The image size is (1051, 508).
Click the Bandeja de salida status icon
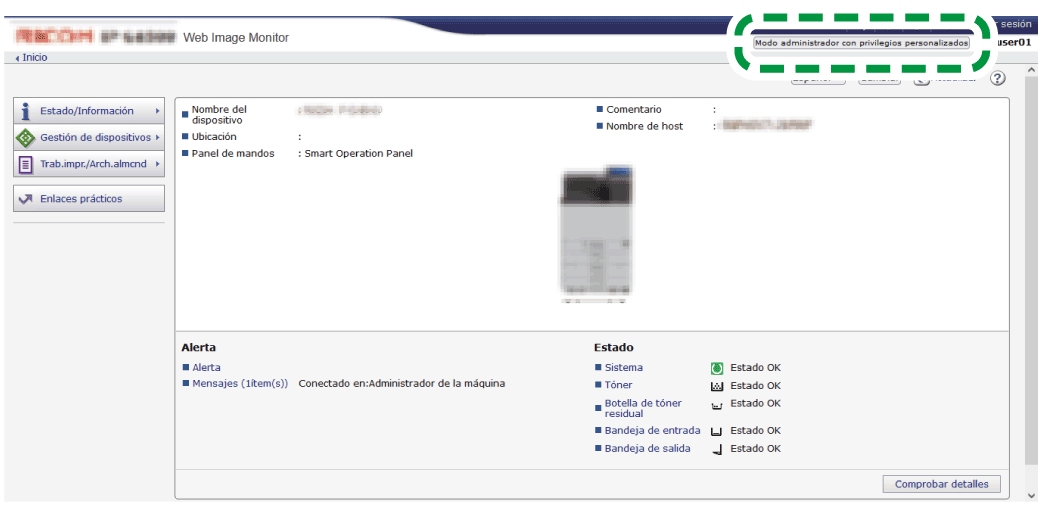[x=716, y=449]
